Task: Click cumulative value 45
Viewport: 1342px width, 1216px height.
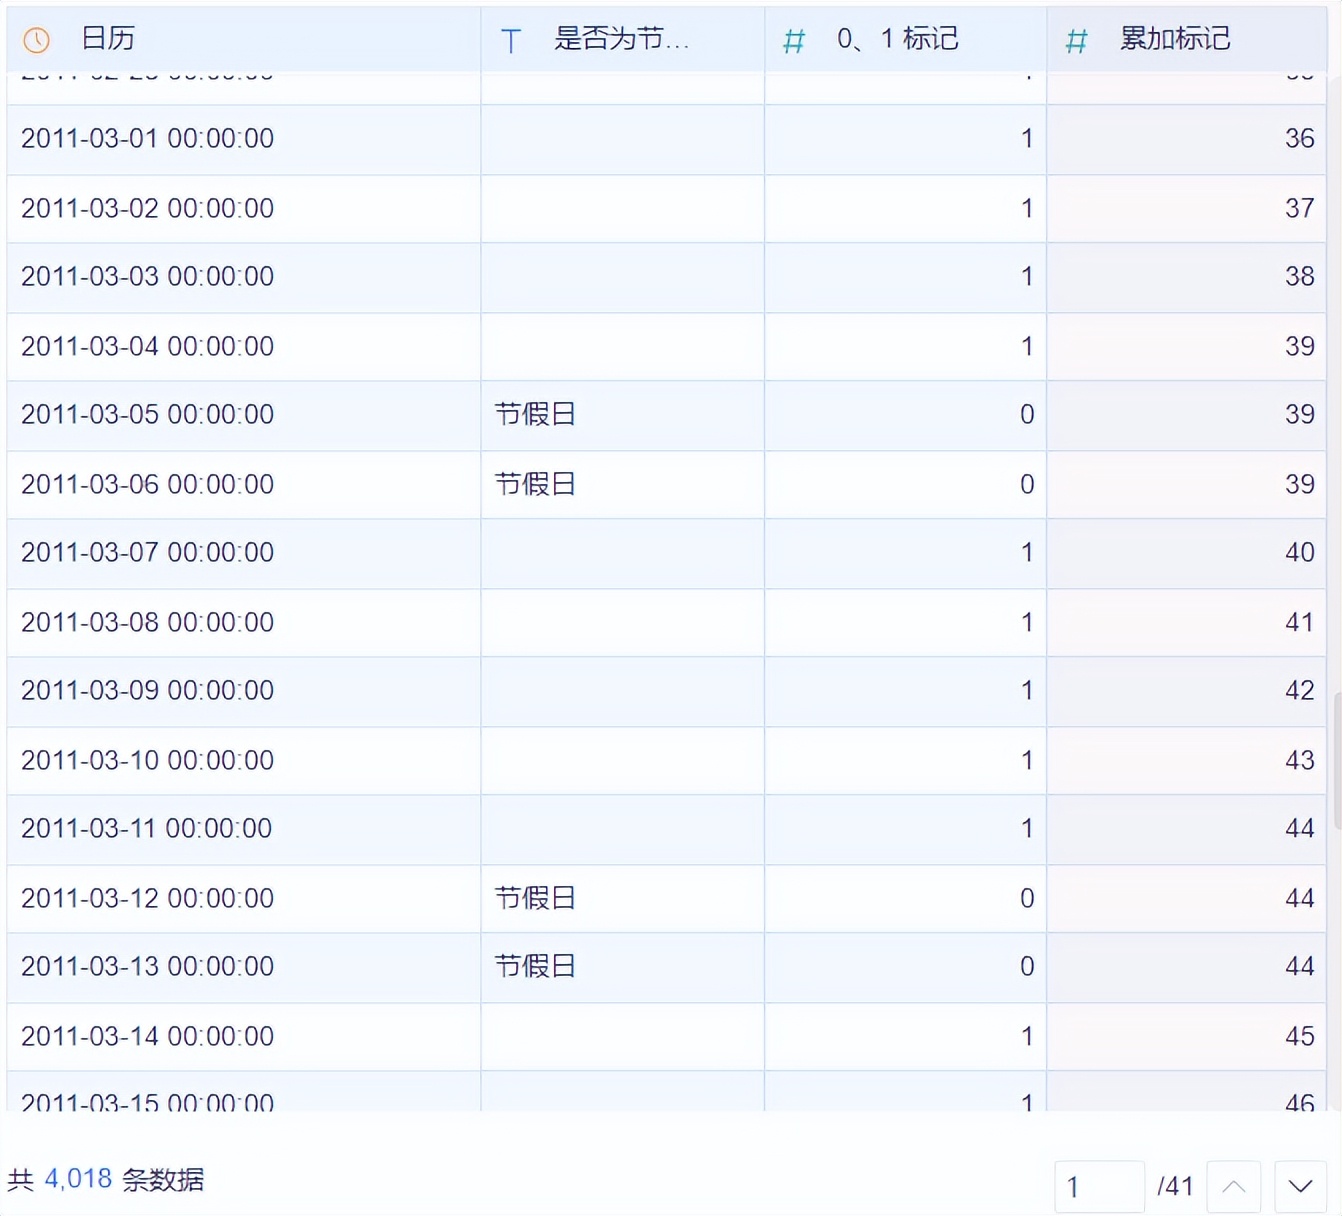Action: pos(1300,1036)
